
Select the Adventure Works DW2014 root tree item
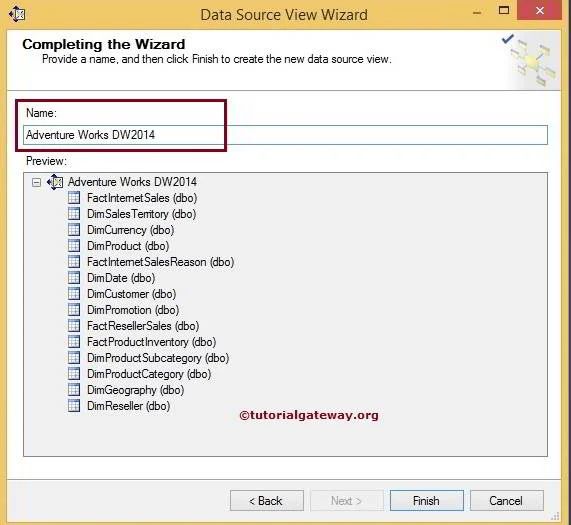132,182
